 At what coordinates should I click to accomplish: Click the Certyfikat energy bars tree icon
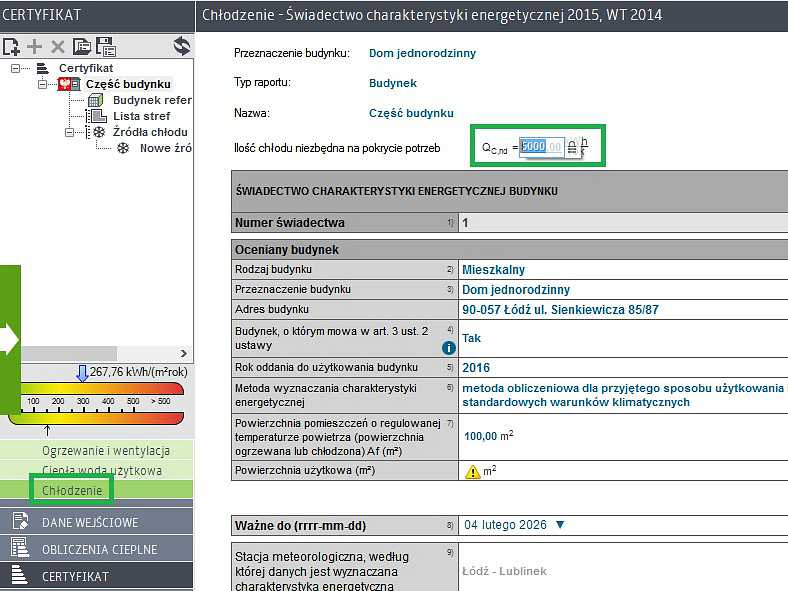tap(42, 68)
